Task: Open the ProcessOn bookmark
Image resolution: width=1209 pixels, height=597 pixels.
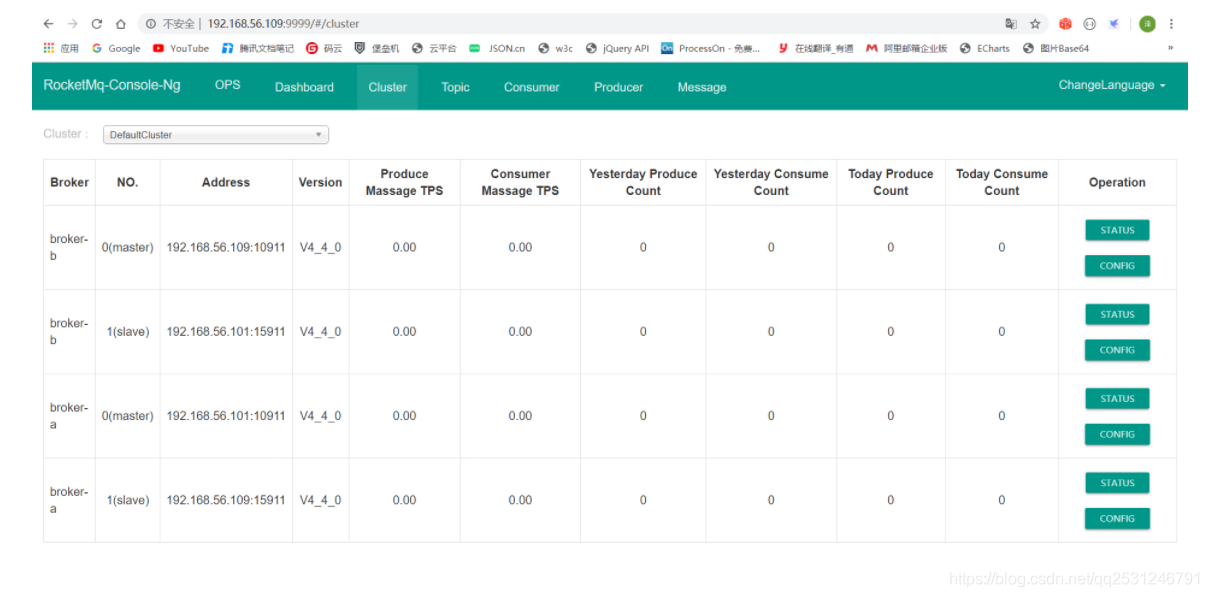Action: (x=710, y=48)
